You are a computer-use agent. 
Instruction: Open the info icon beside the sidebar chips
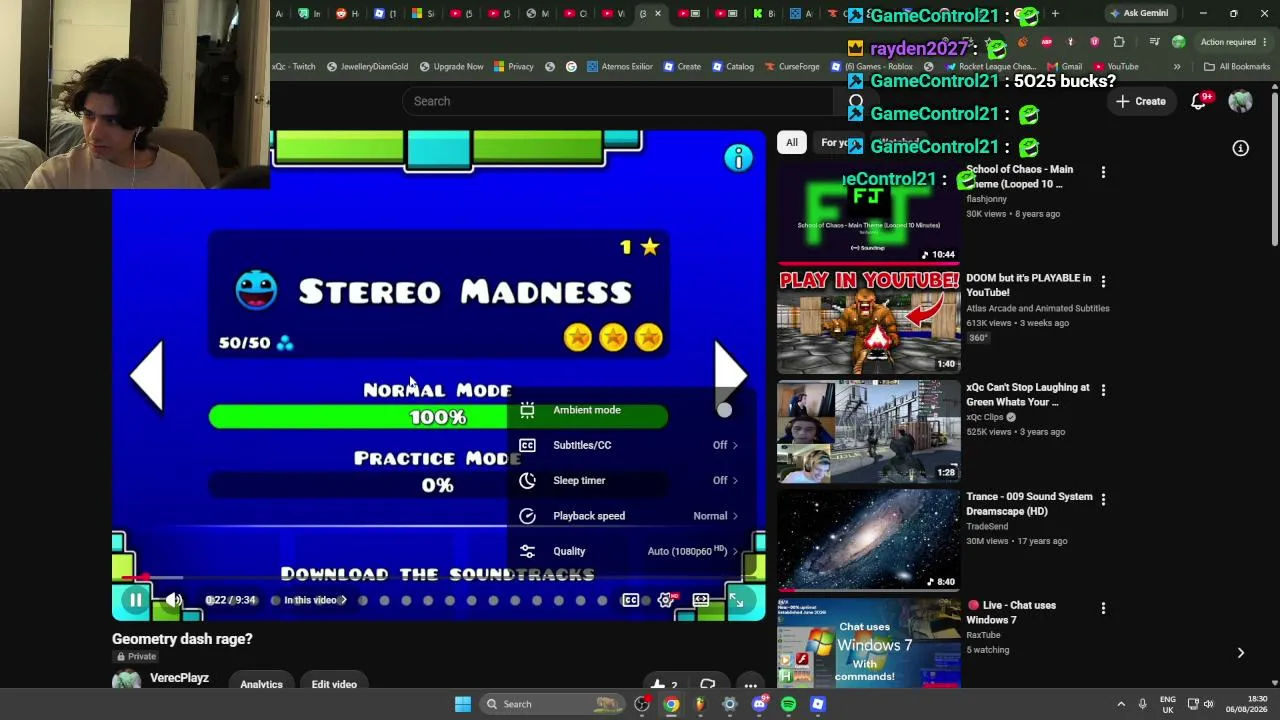[1240, 148]
